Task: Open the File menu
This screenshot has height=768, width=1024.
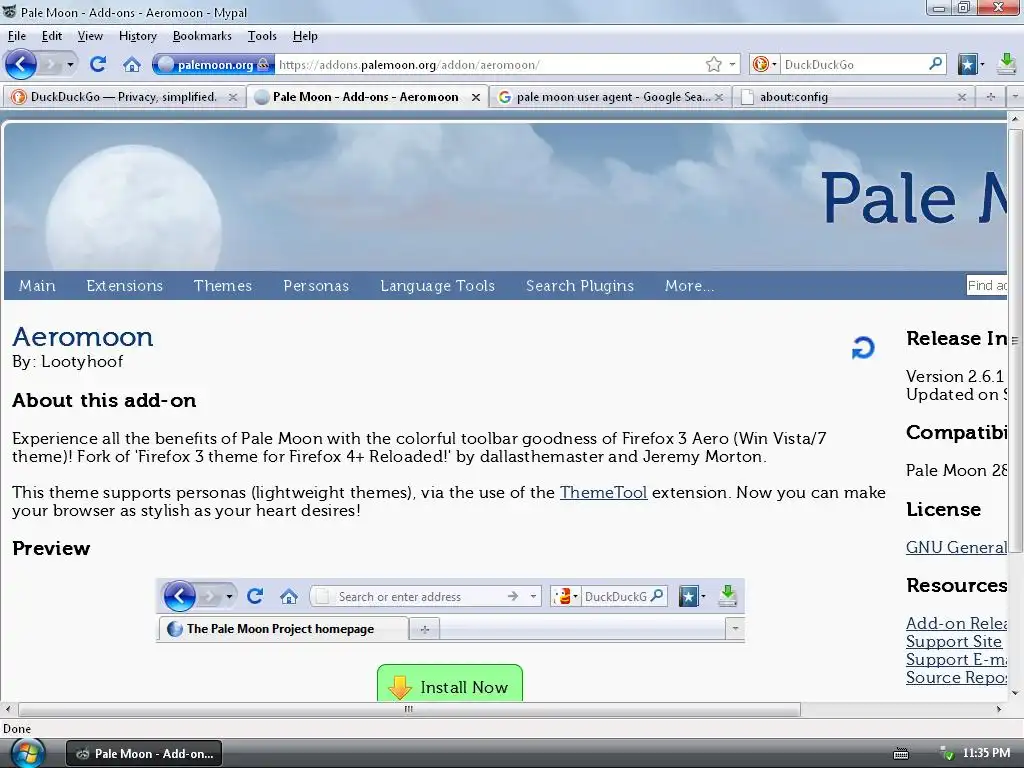Action: [16, 36]
